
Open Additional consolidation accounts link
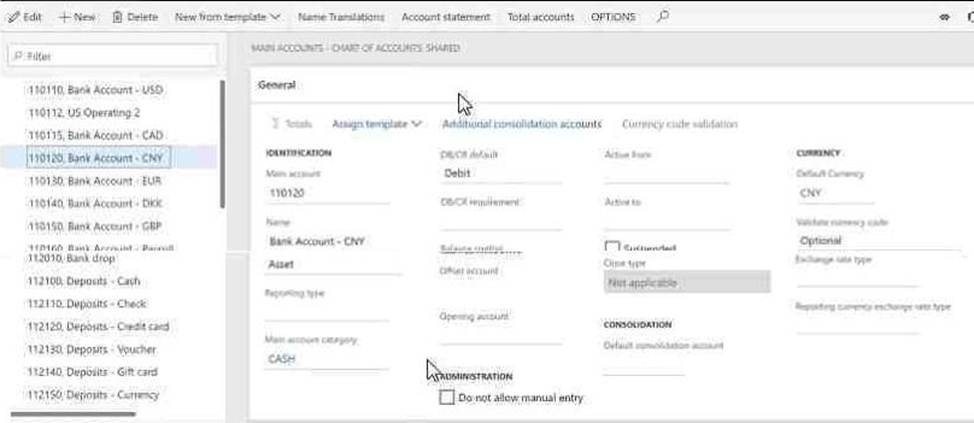click(521, 124)
